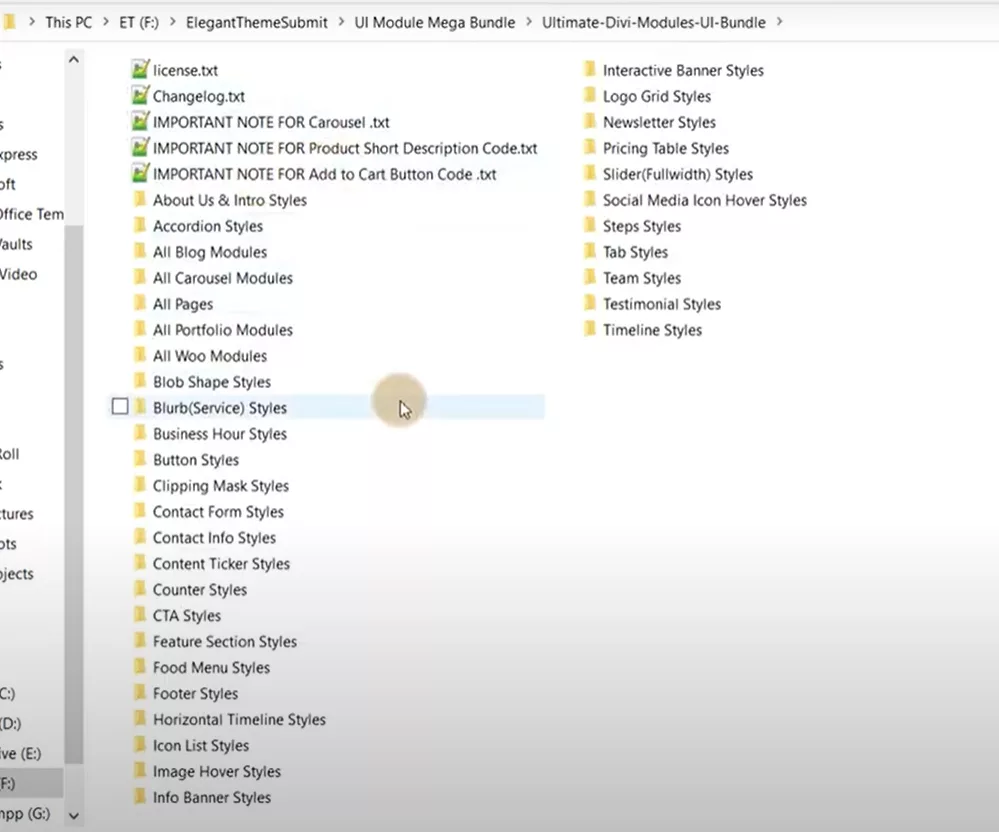Select the selected (F:) drive in sidebar
Screen dimensions: 999x832
click(x=31, y=784)
